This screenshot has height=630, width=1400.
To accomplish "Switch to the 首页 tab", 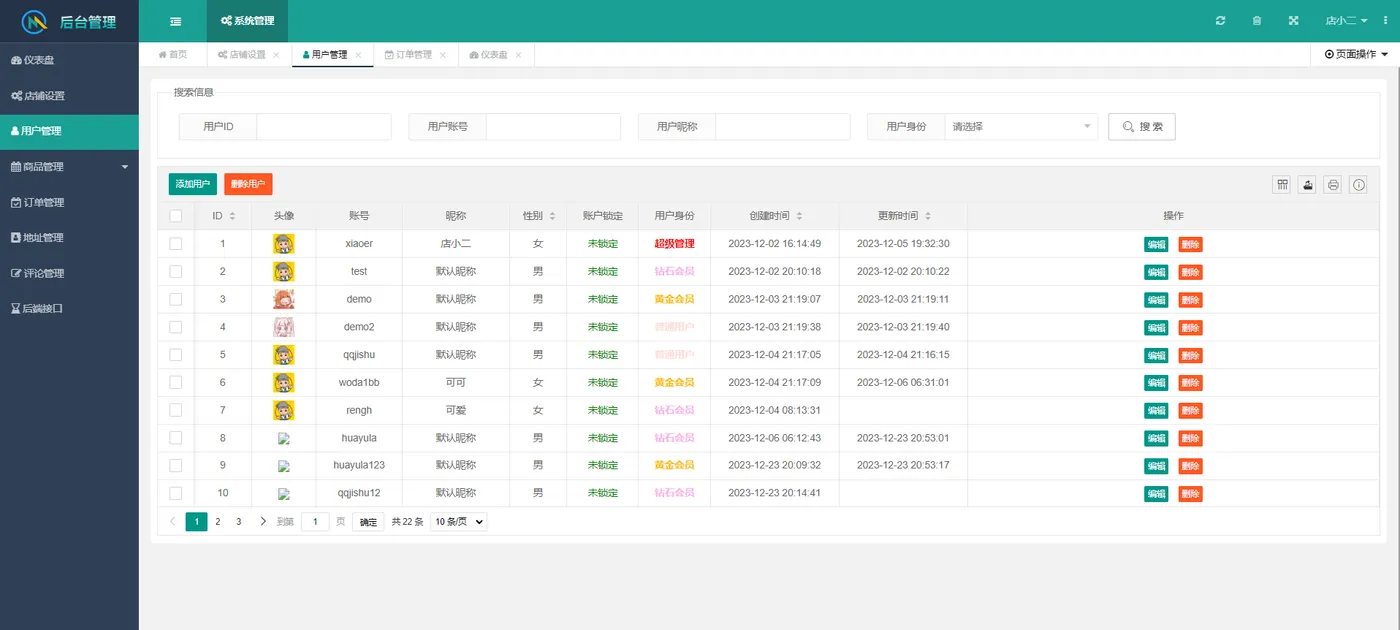I will pos(173,55).
